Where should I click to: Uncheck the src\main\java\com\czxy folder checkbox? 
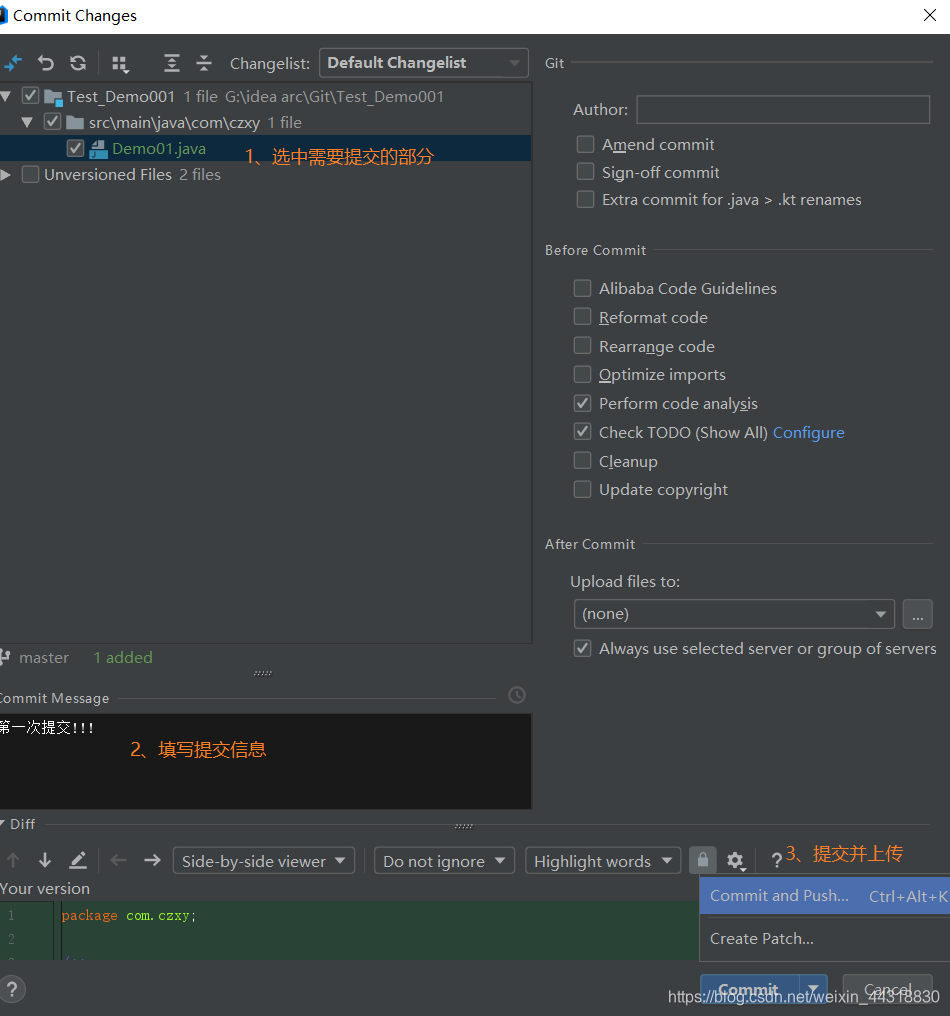[52, 122]
